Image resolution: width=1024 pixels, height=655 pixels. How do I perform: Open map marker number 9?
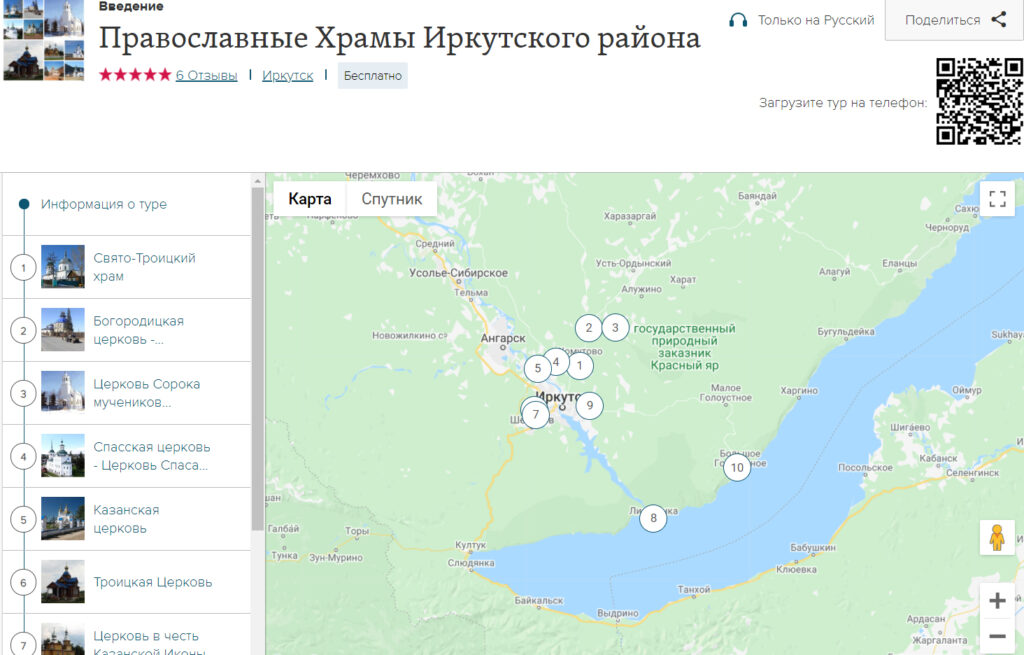coord(590,405)
